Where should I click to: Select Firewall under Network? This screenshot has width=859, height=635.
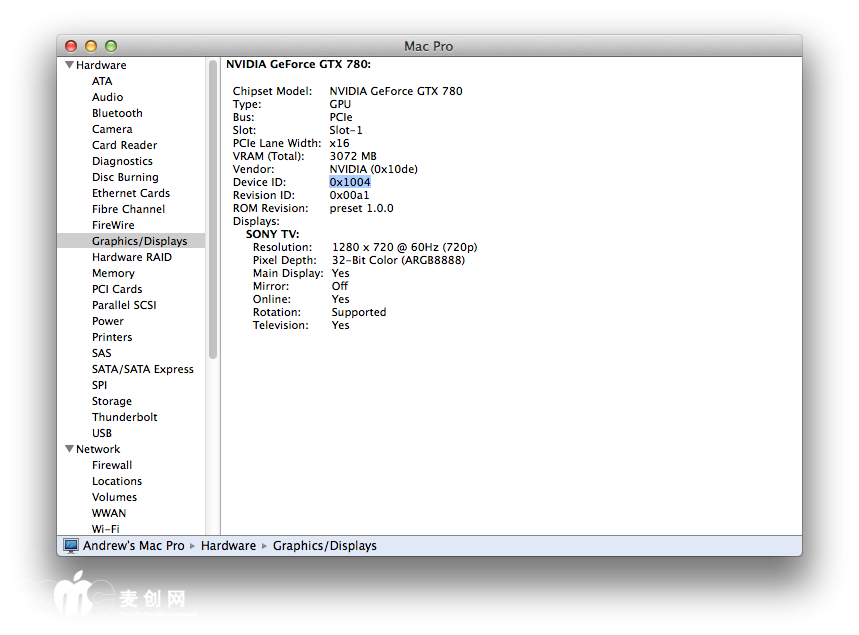(x=112, y=465)
